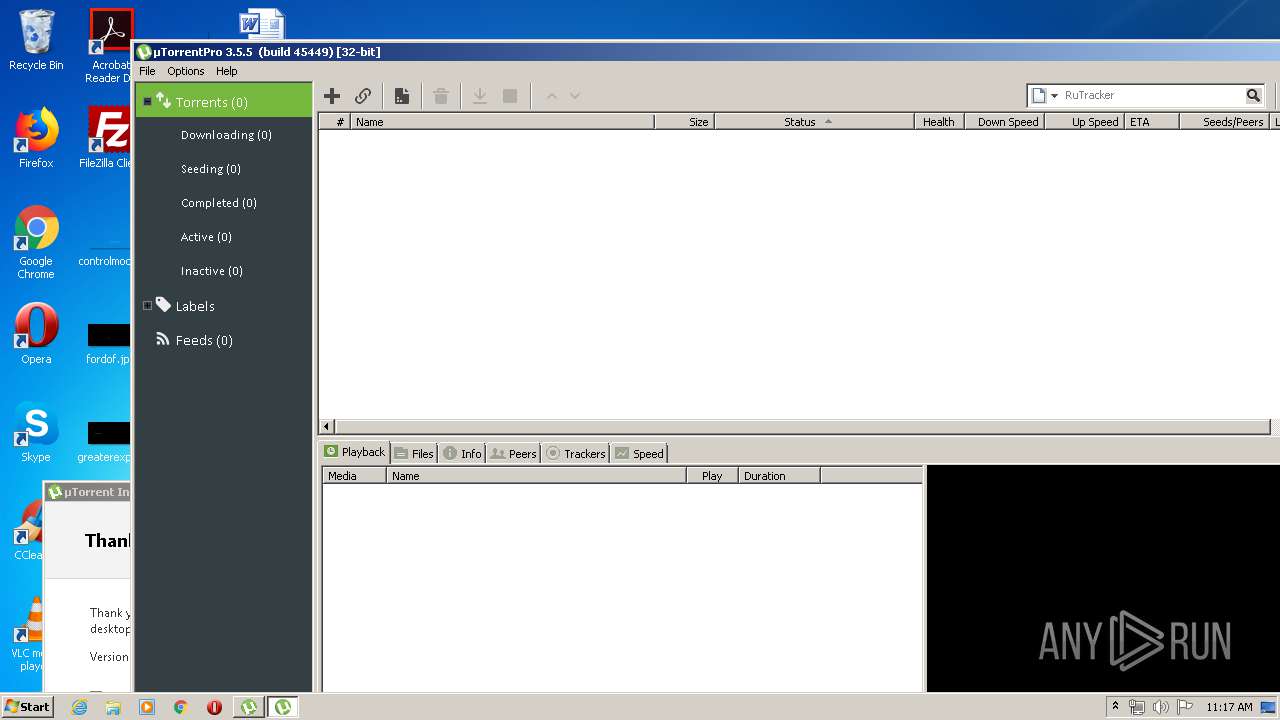
Task: Switch to the Speed tab
Action: click(639, 454)
